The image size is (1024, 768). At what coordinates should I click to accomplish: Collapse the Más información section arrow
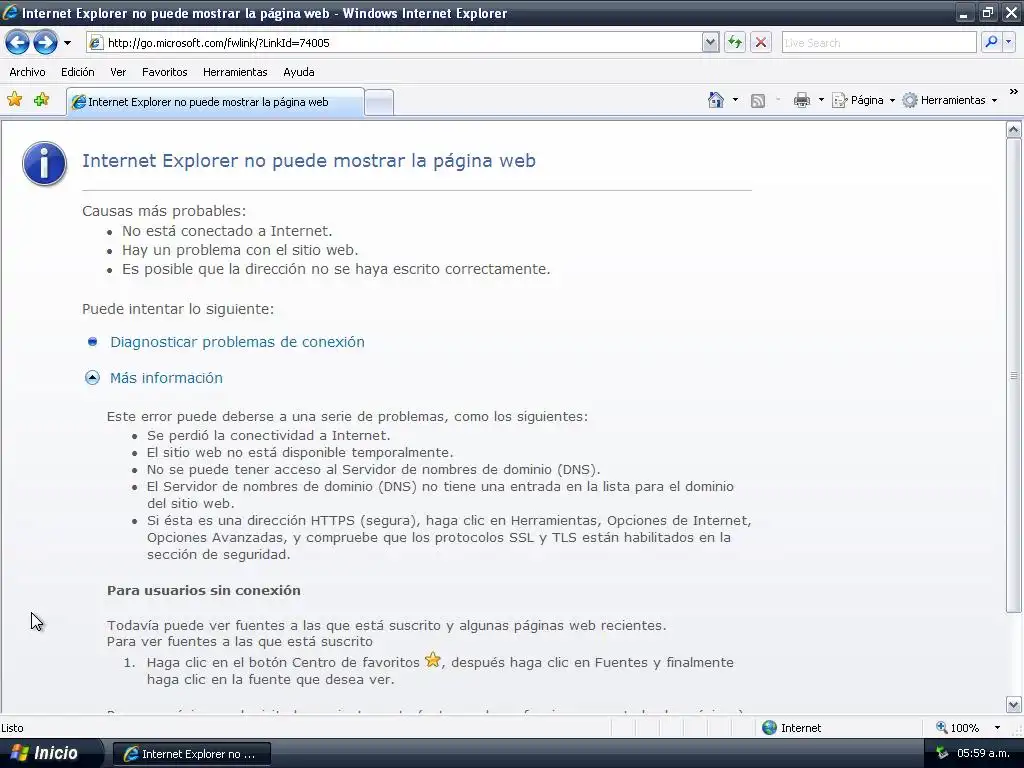click(x=92, y=377)
